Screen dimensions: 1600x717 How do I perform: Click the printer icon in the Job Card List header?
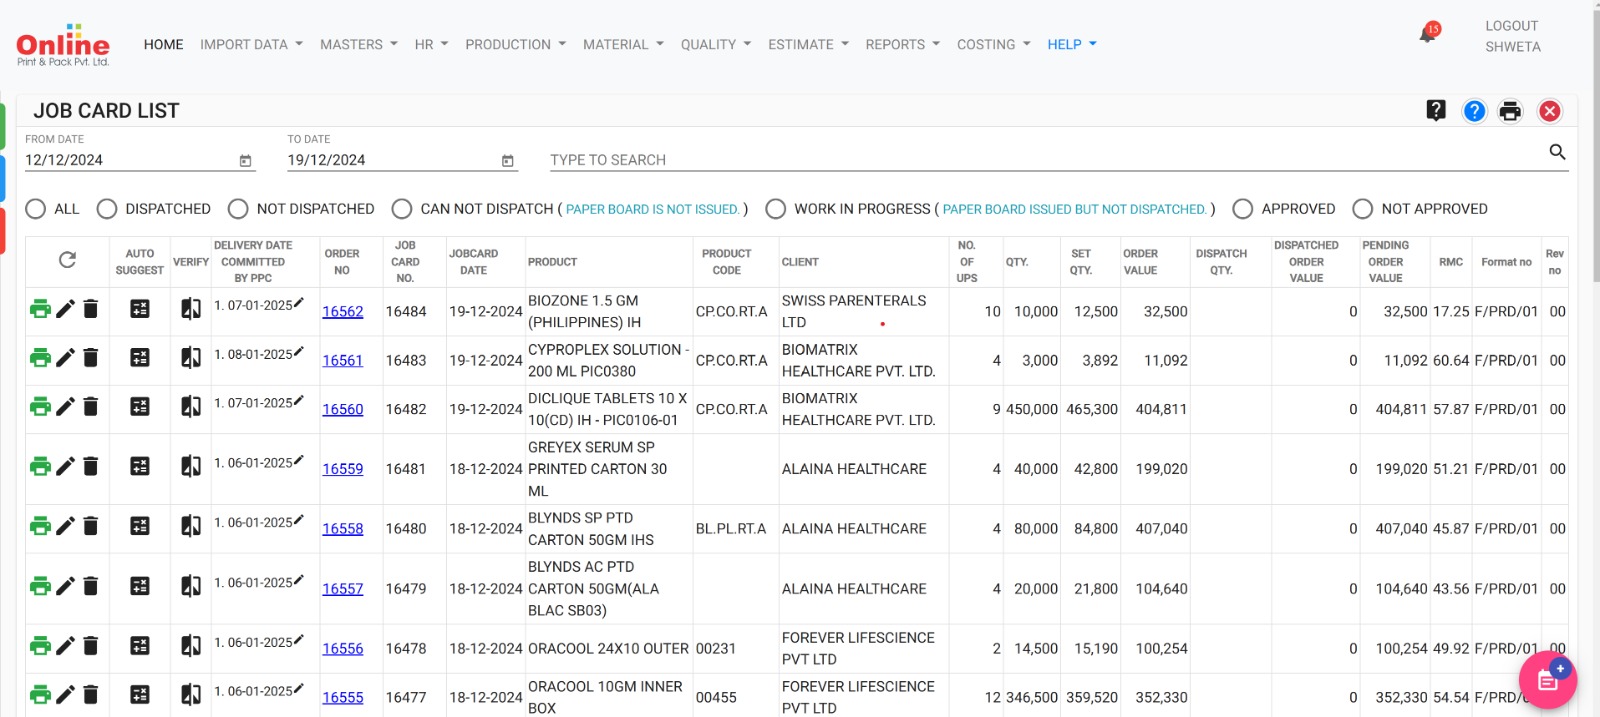[1510, 111]
